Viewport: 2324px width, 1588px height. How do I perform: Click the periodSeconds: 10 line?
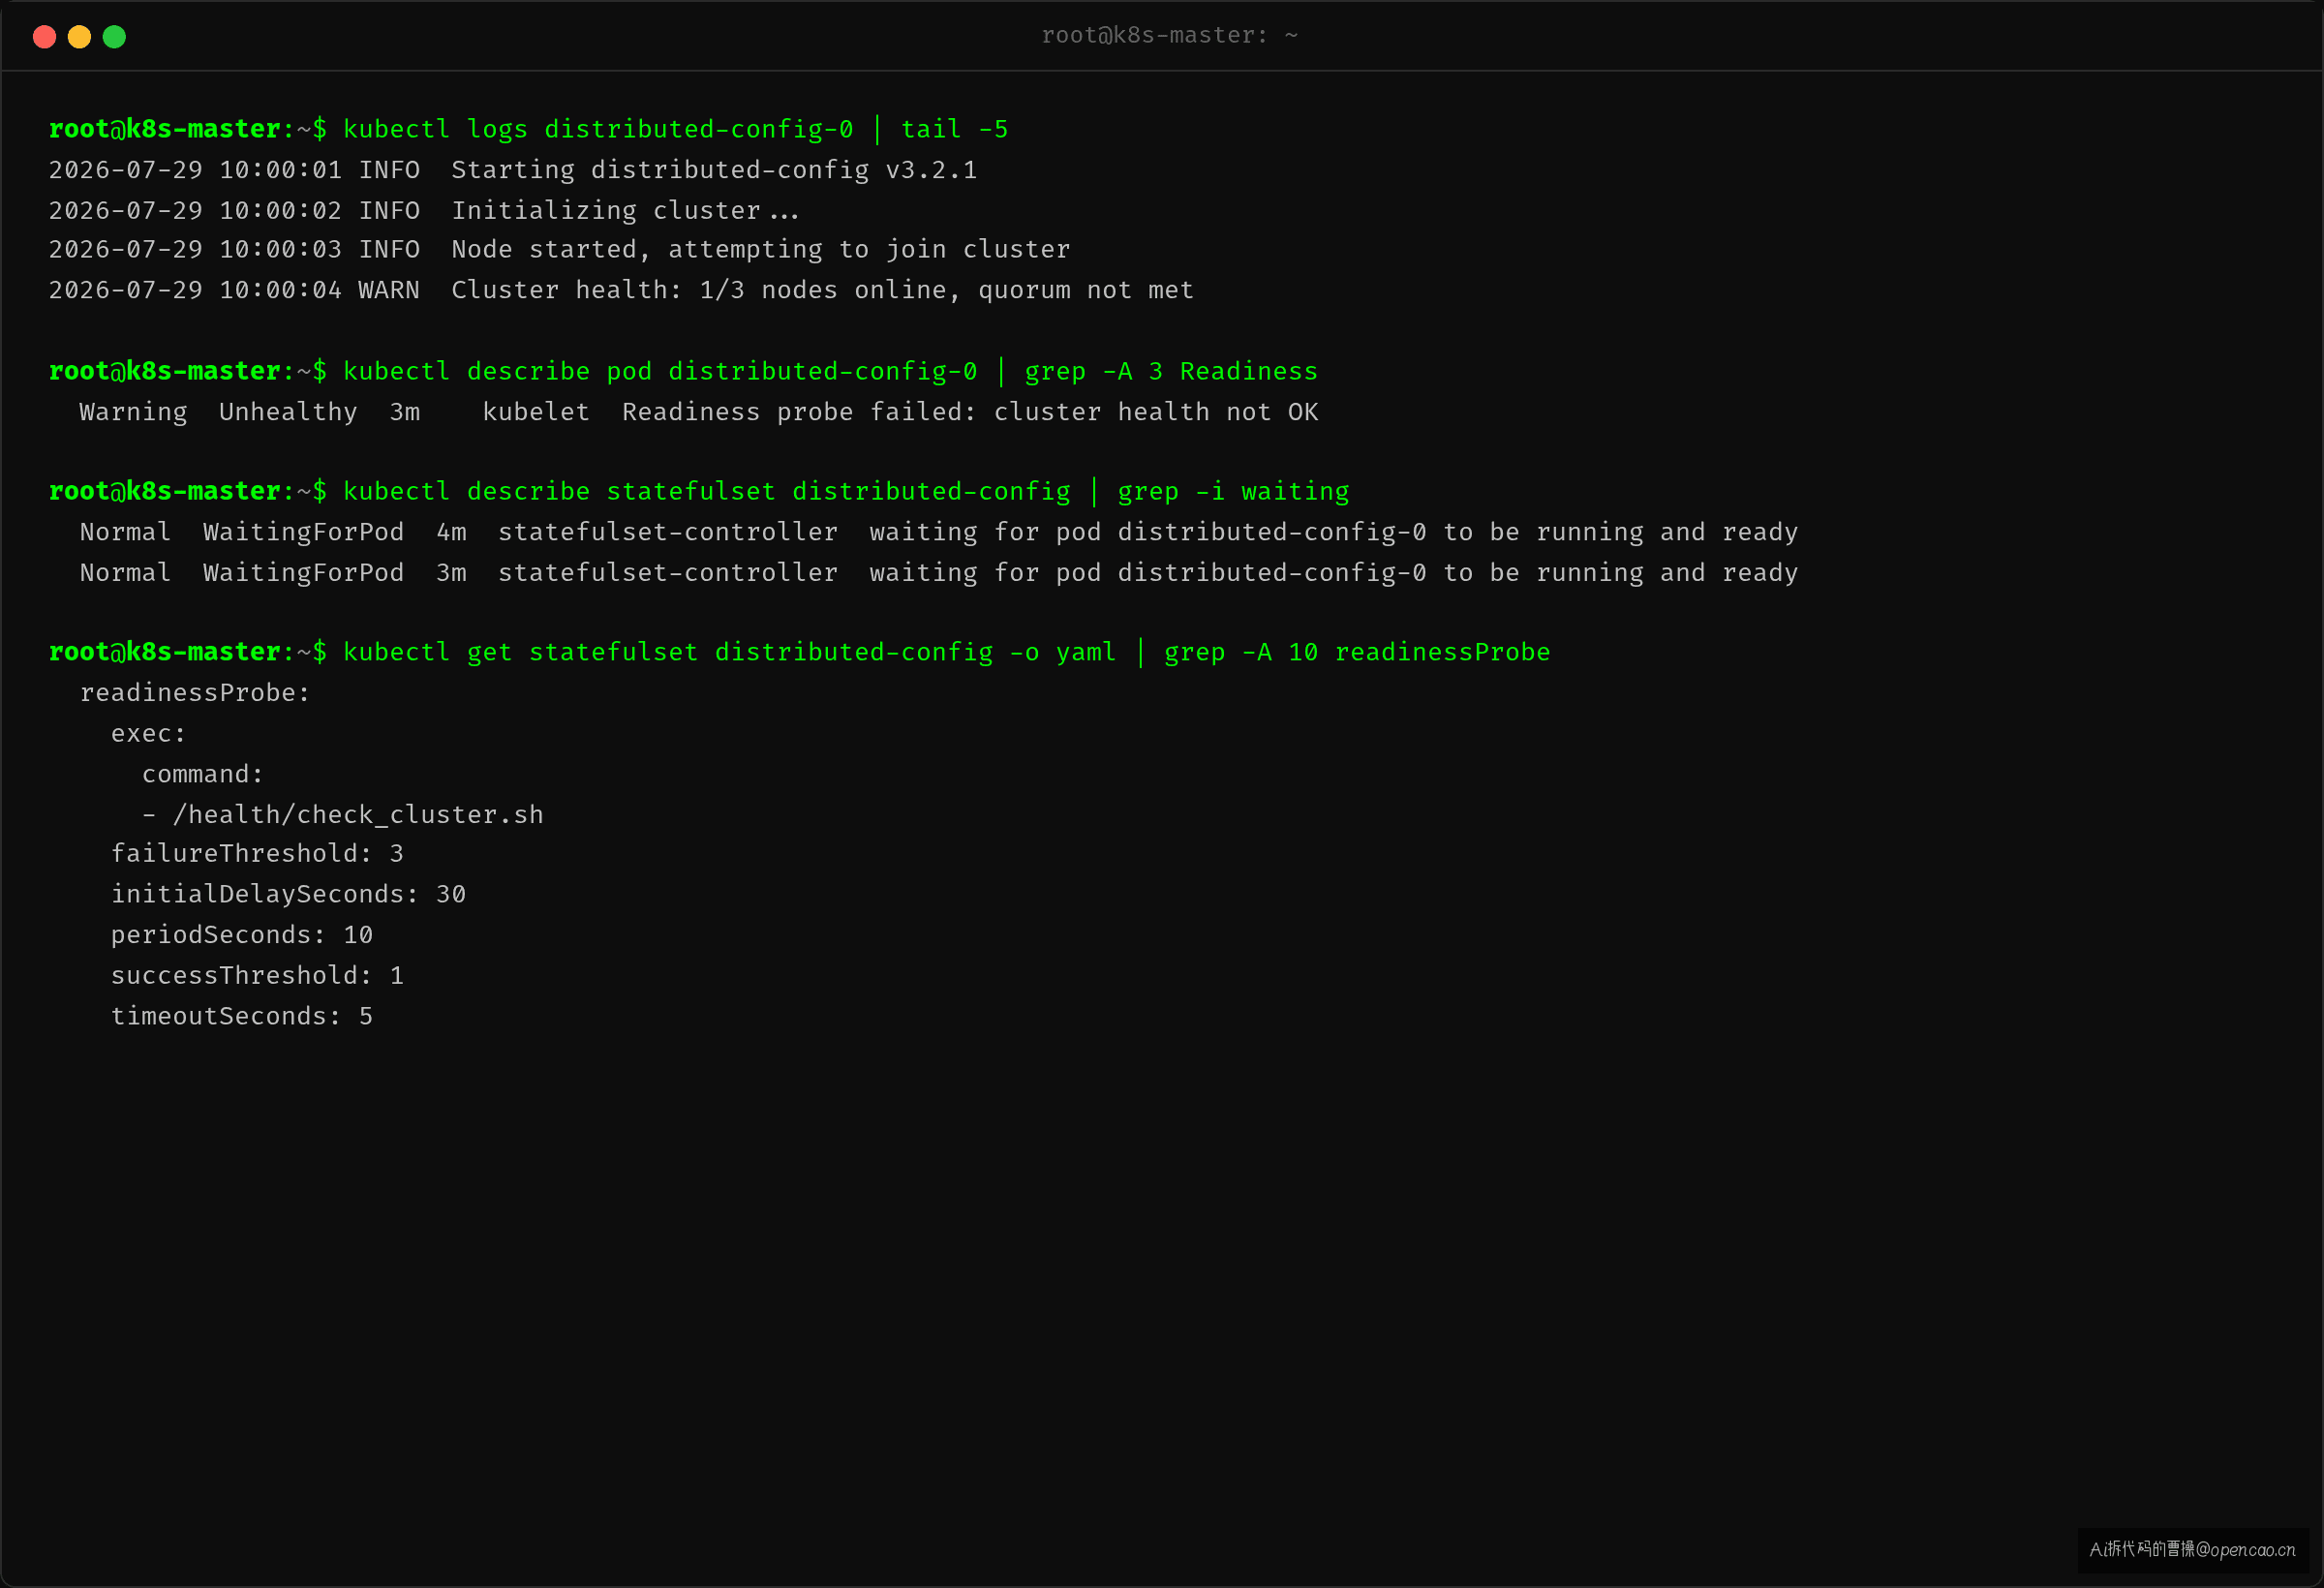(241, 935)
